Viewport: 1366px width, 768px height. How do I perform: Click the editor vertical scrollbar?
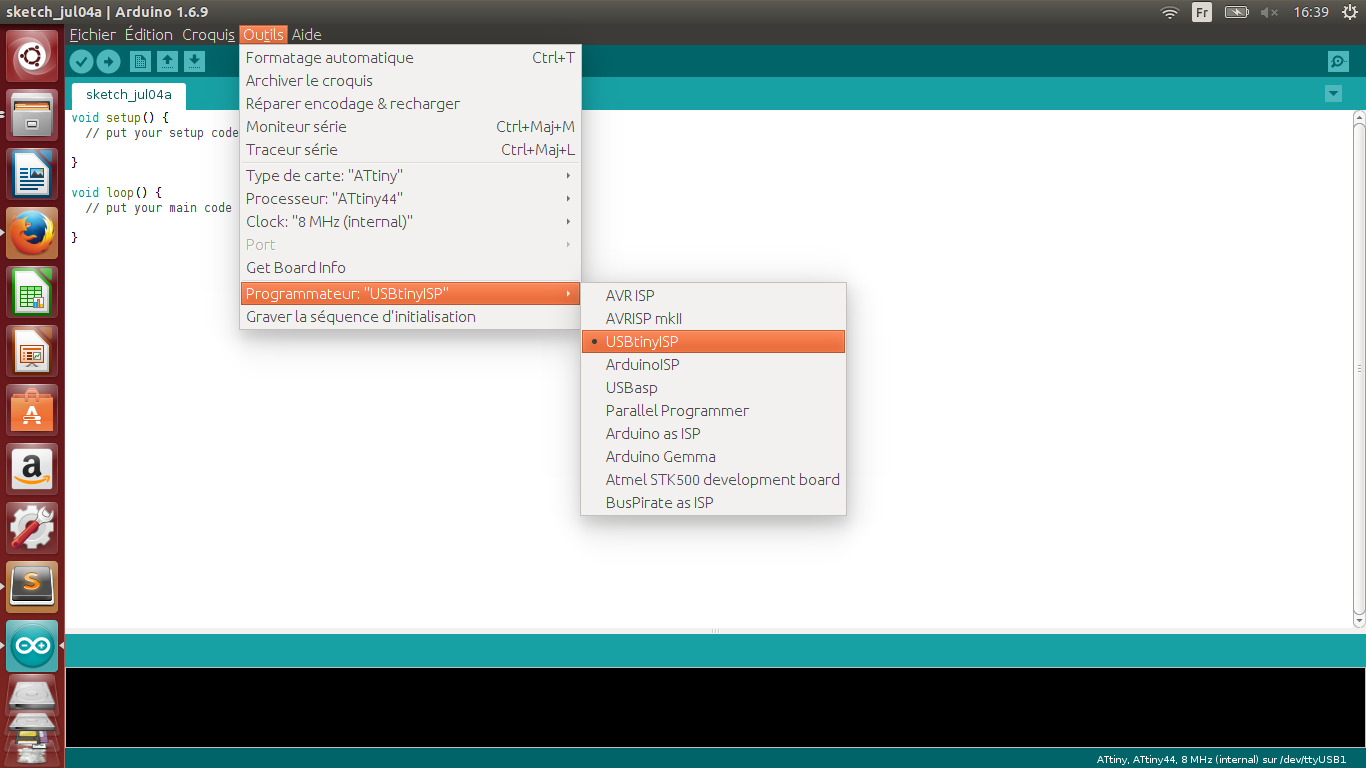tap(1359, 368)
